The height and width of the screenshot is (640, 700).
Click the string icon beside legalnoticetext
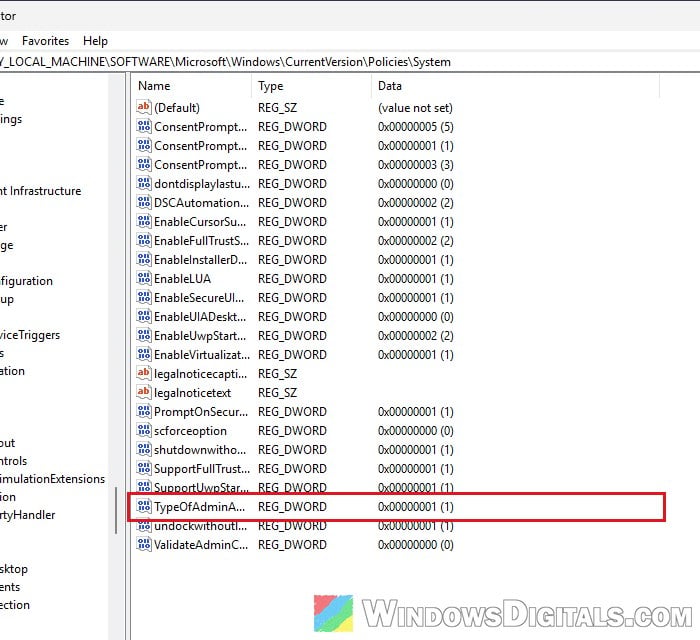144,392
